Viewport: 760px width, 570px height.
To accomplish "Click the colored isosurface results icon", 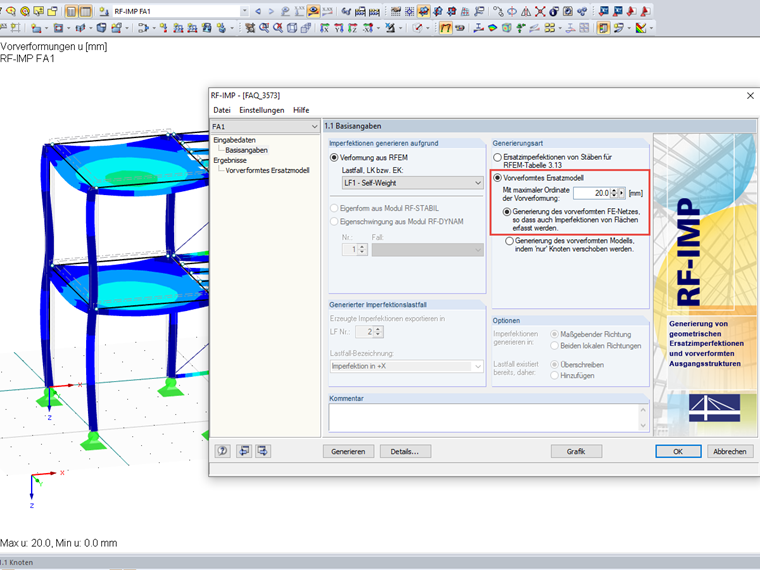I will point(492,28).
